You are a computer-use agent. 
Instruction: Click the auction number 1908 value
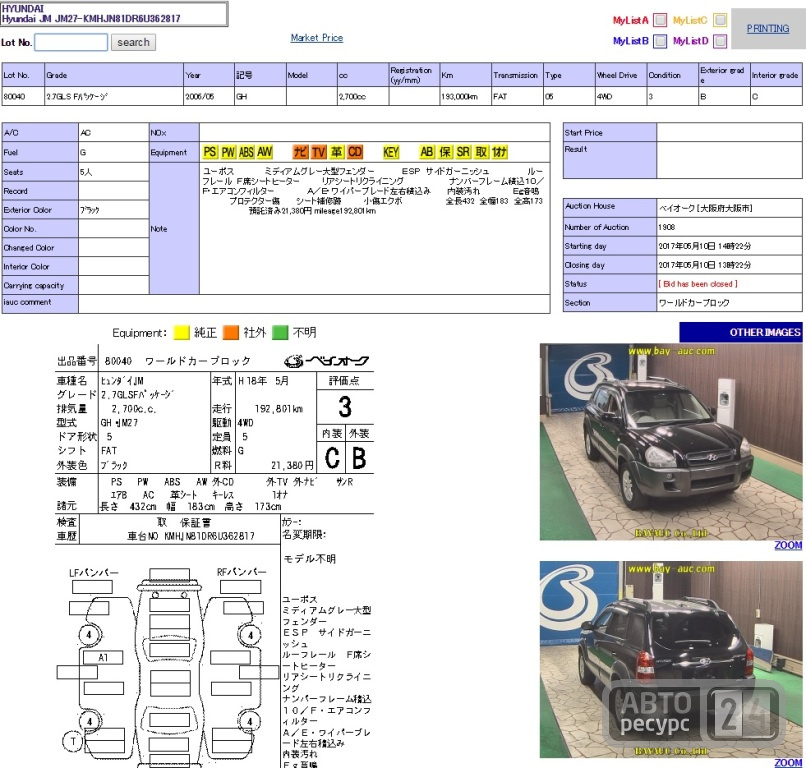click(667, 227)
